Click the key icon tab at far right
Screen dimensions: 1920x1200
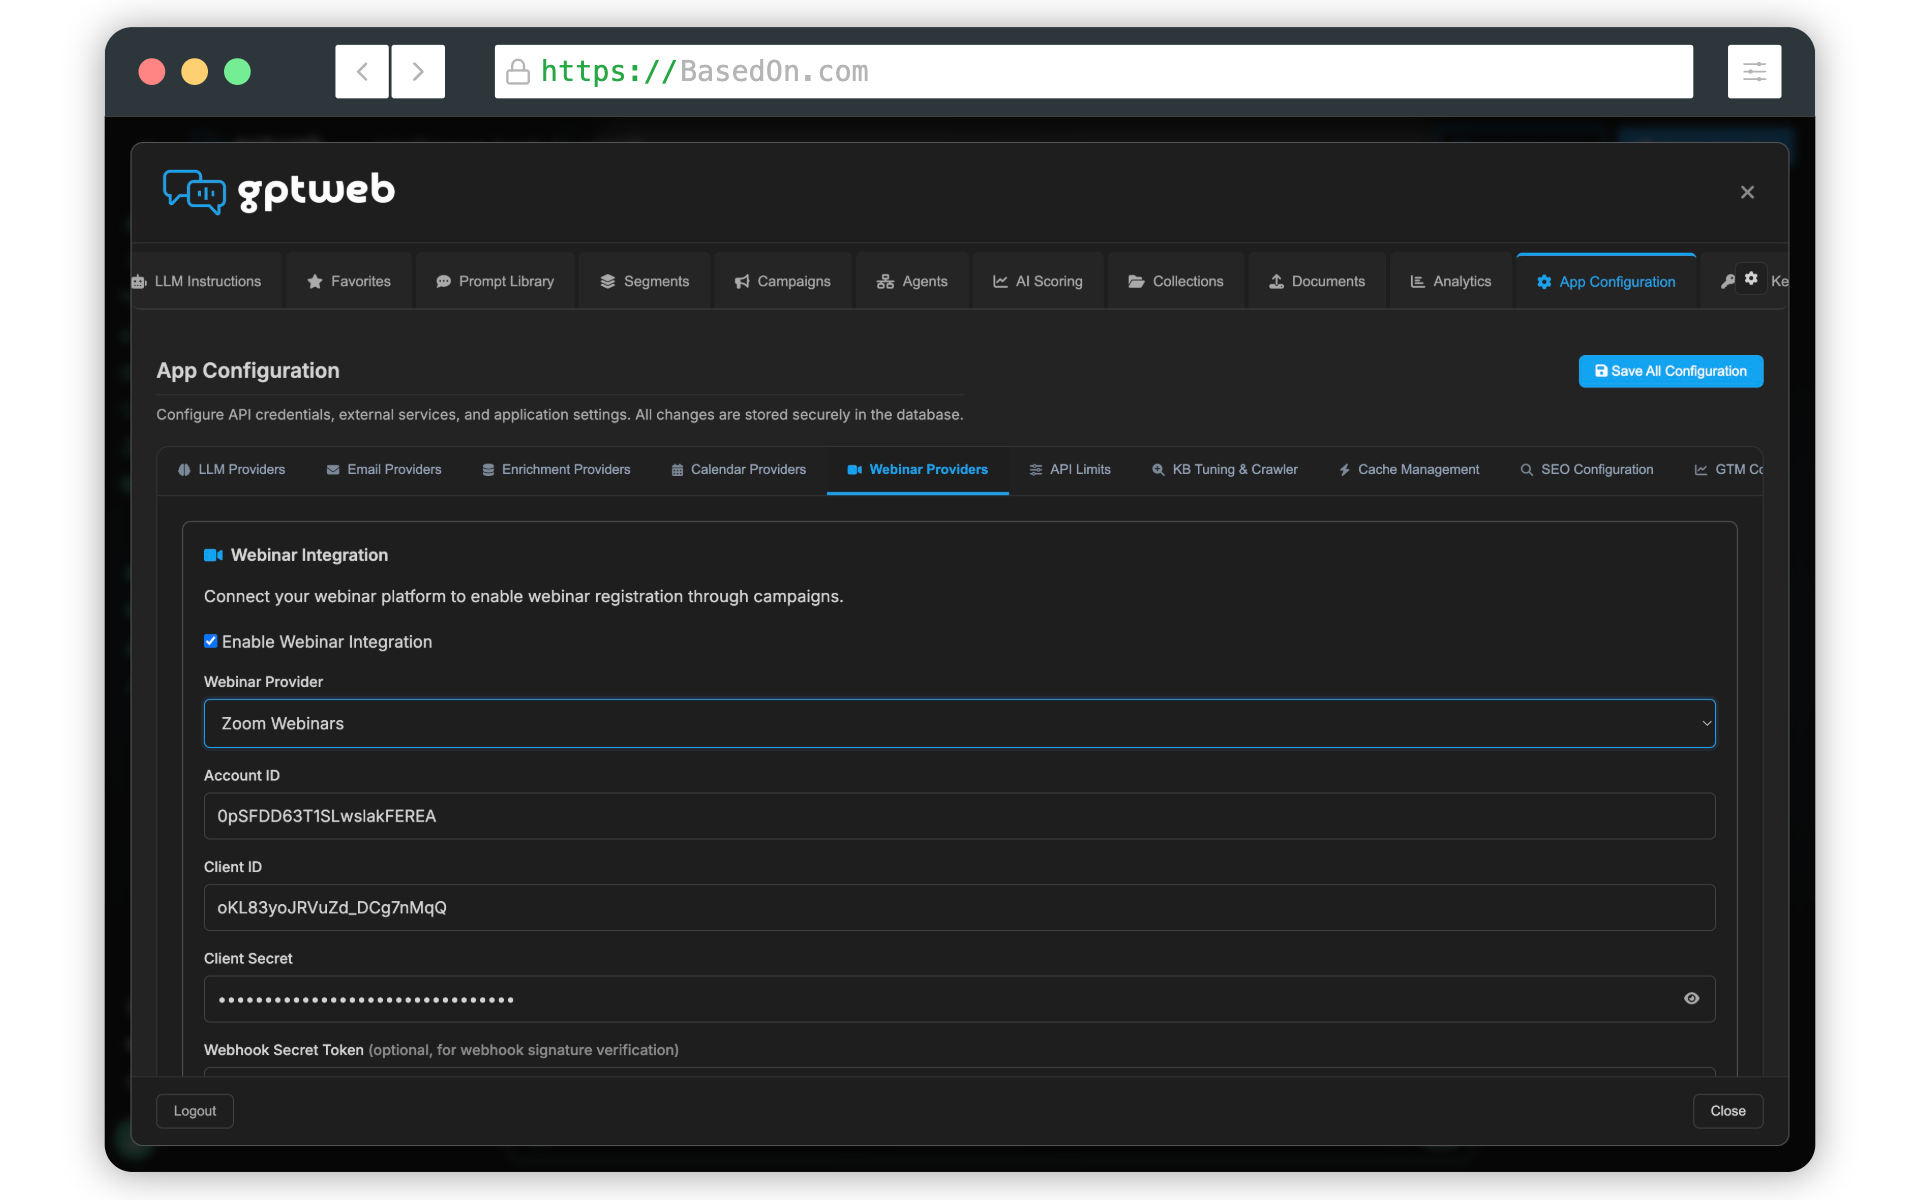pos(1728,282)
